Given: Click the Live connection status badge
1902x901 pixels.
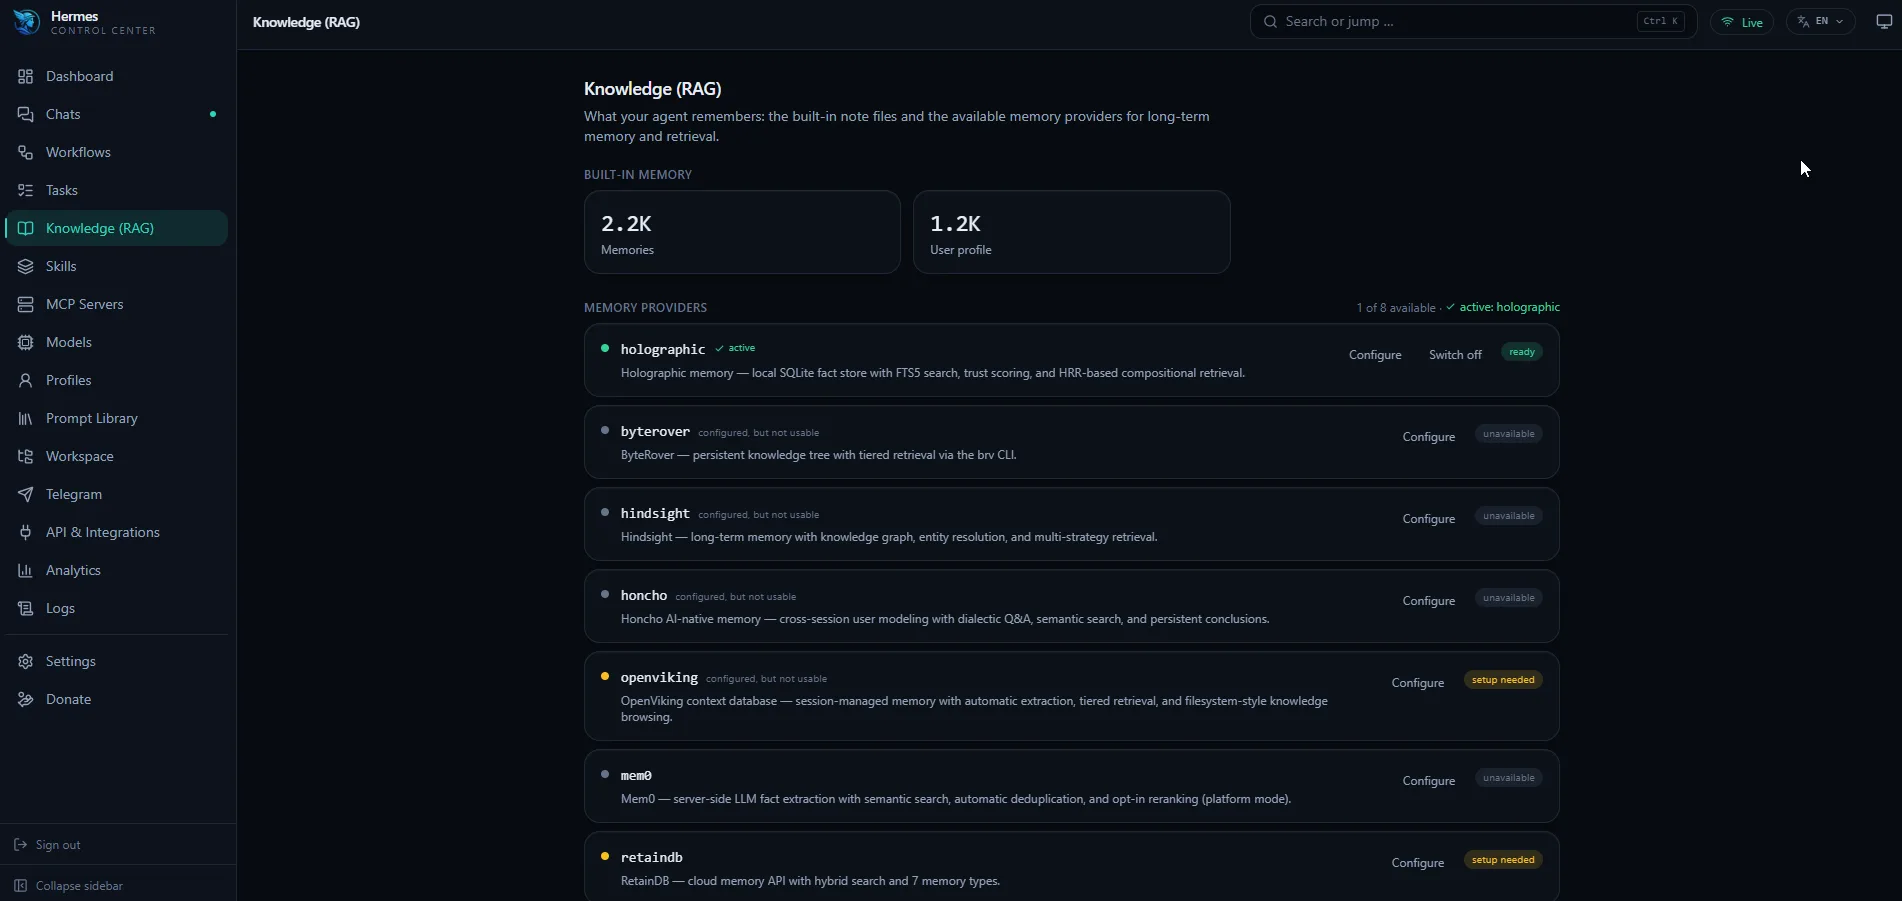Looking at the screenshot, I should (x=1741, y=22).
